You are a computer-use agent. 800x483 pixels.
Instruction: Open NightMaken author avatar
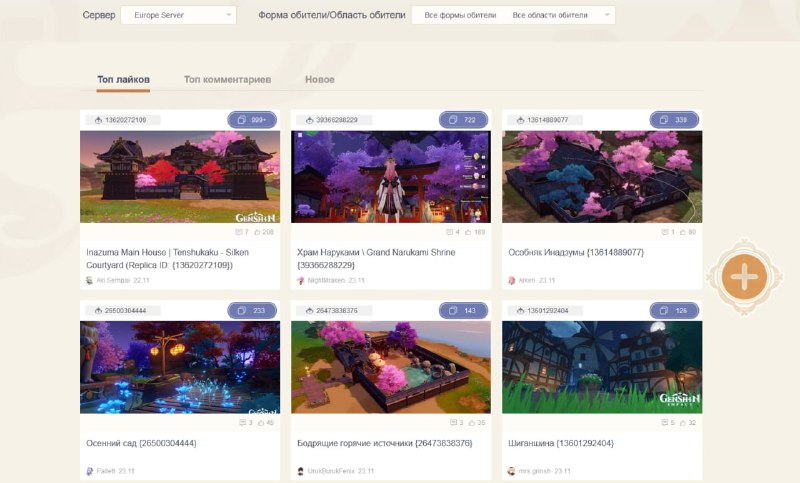pyautogui.click(x=301, y=281)
